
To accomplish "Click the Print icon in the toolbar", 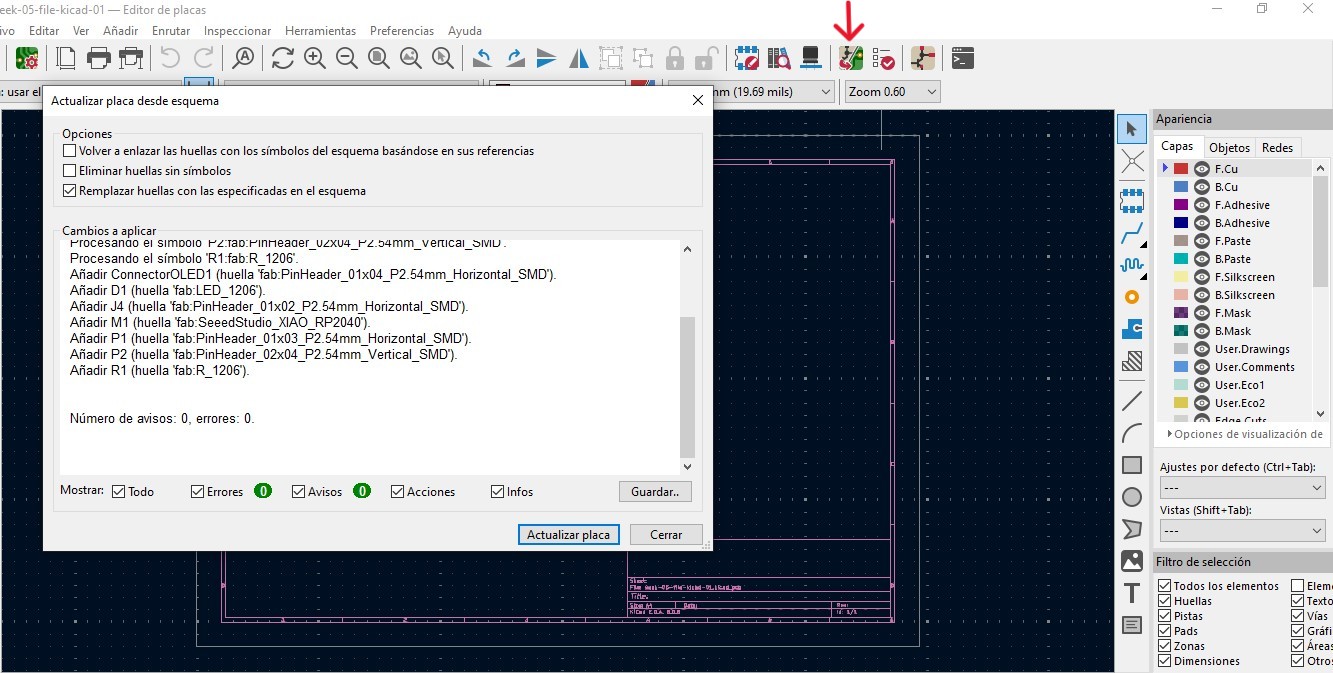I will click(98, 58).
